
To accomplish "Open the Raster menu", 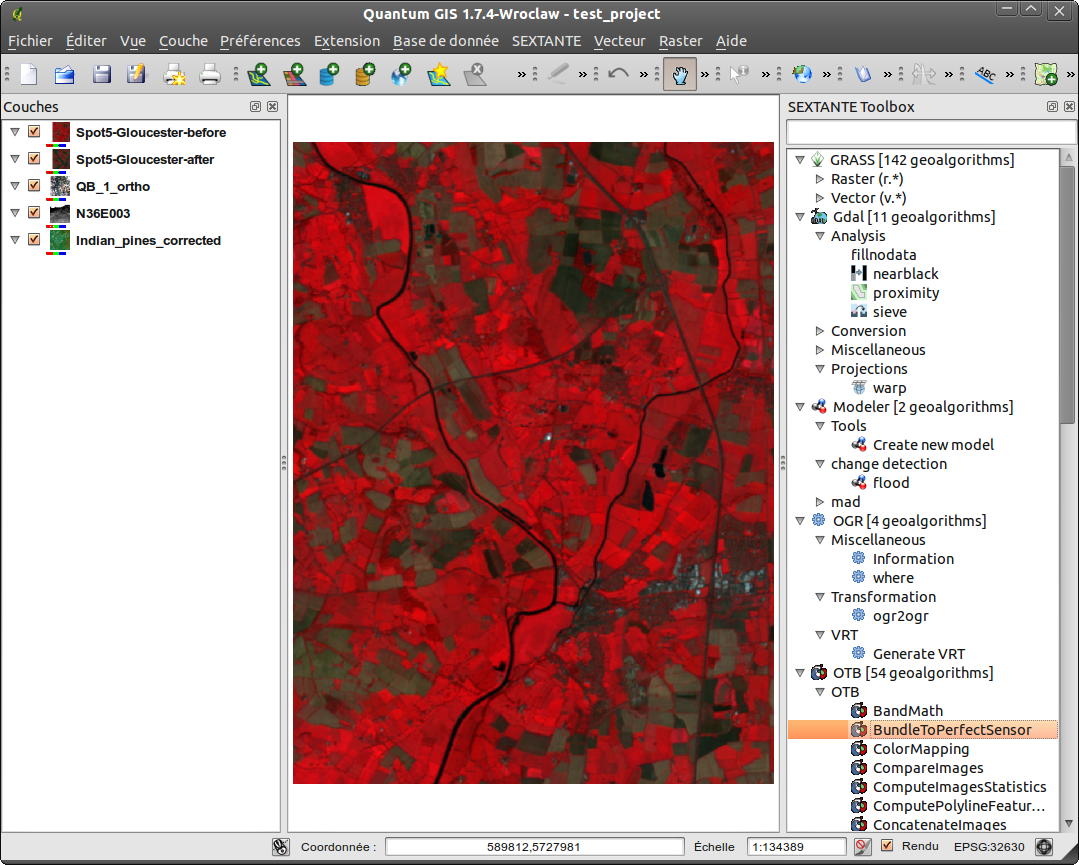I will pyautogui.click(x=680, y=41).
